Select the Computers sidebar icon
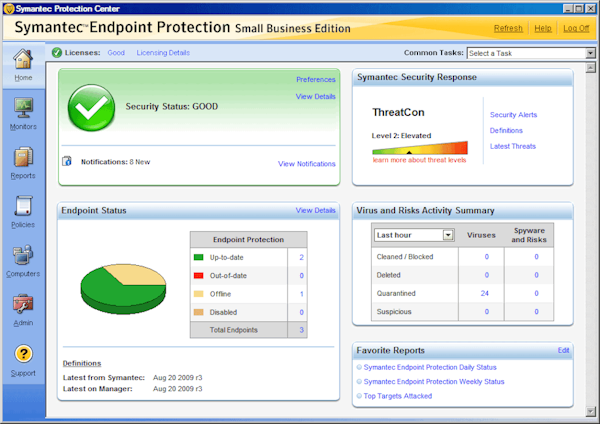 coord(23,255)
